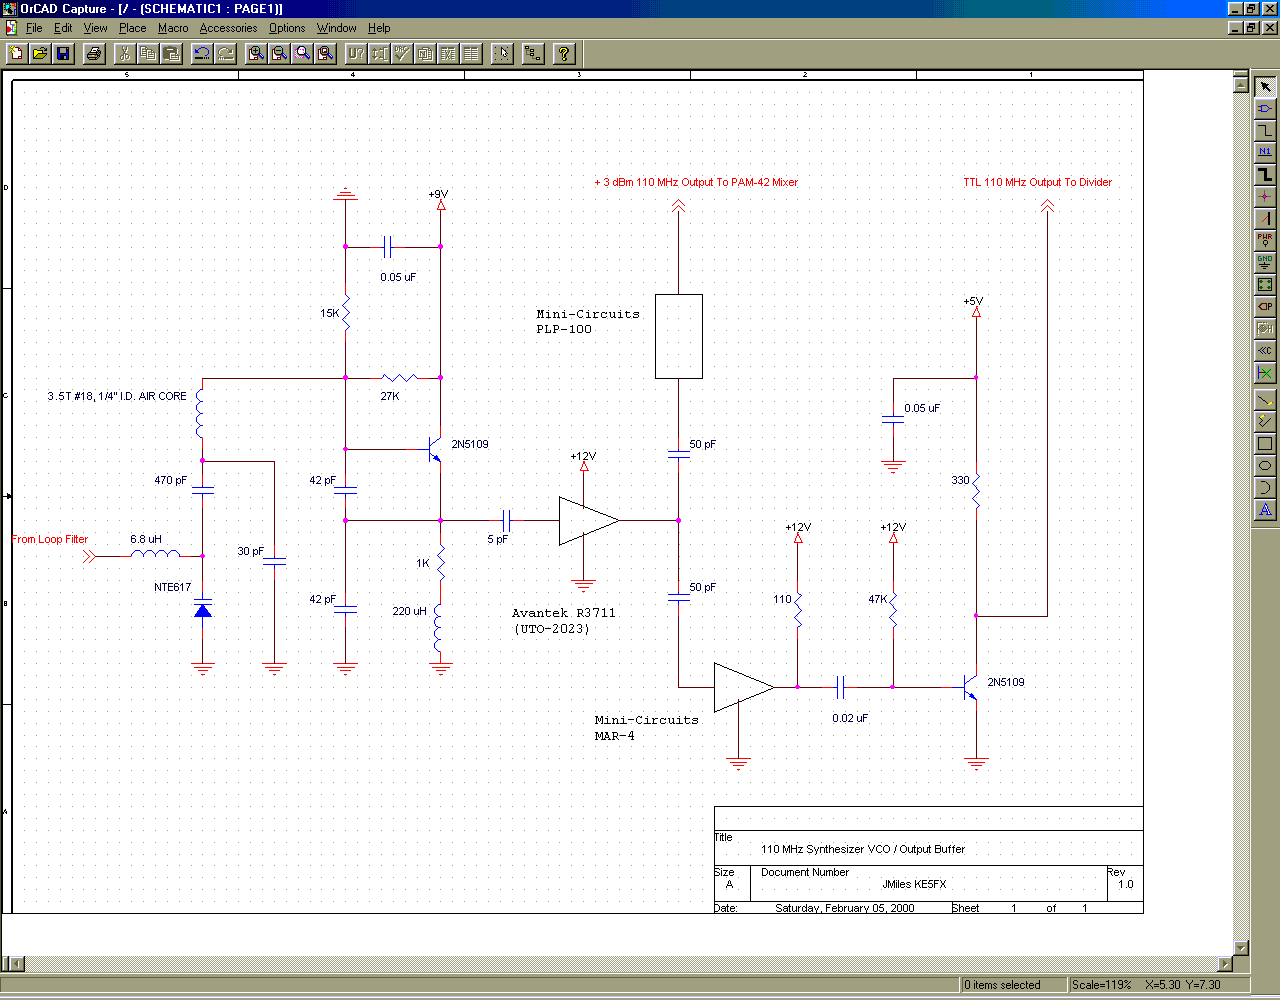This screenshot has width=1280, height=1000.
Task: Select the Place Arc drawing tool
Action: 1265,488
